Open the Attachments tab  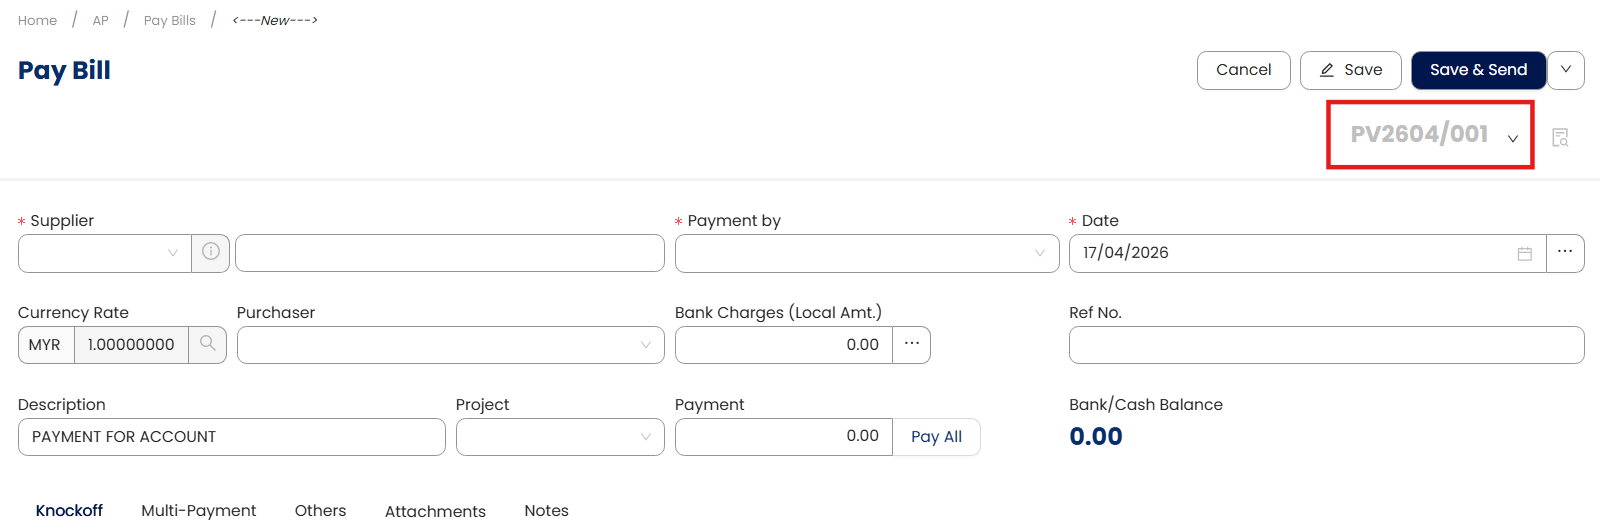point(435,511)
